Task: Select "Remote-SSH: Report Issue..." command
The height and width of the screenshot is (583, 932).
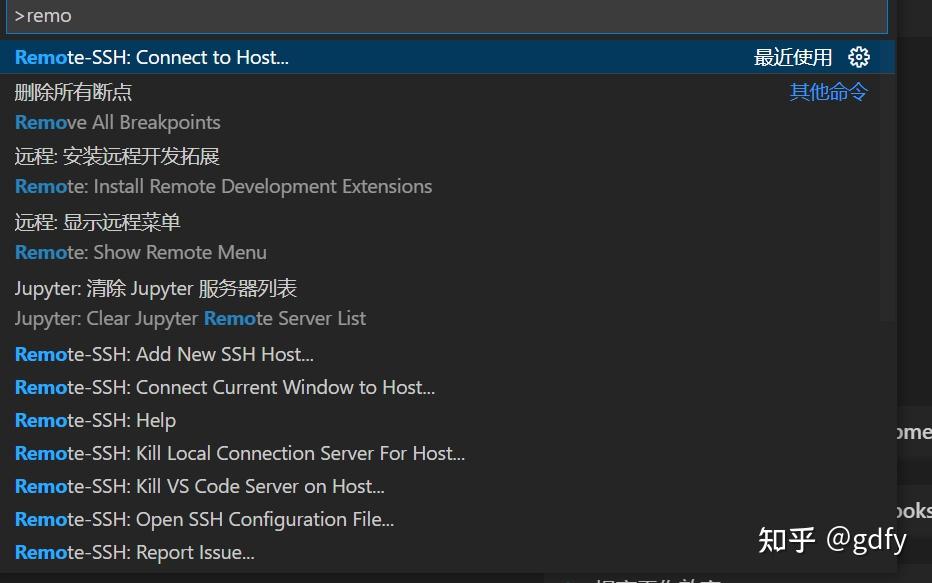Action: [x=134, y=552]
